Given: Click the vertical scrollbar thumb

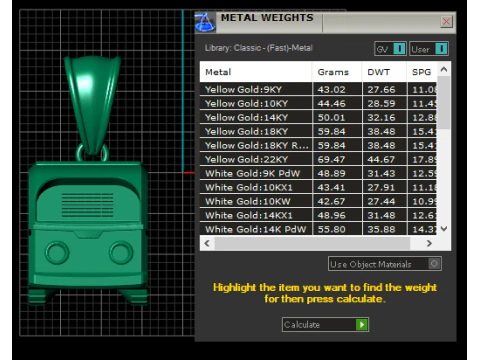Looking at the screenshot, I should [x=444, y=103].
